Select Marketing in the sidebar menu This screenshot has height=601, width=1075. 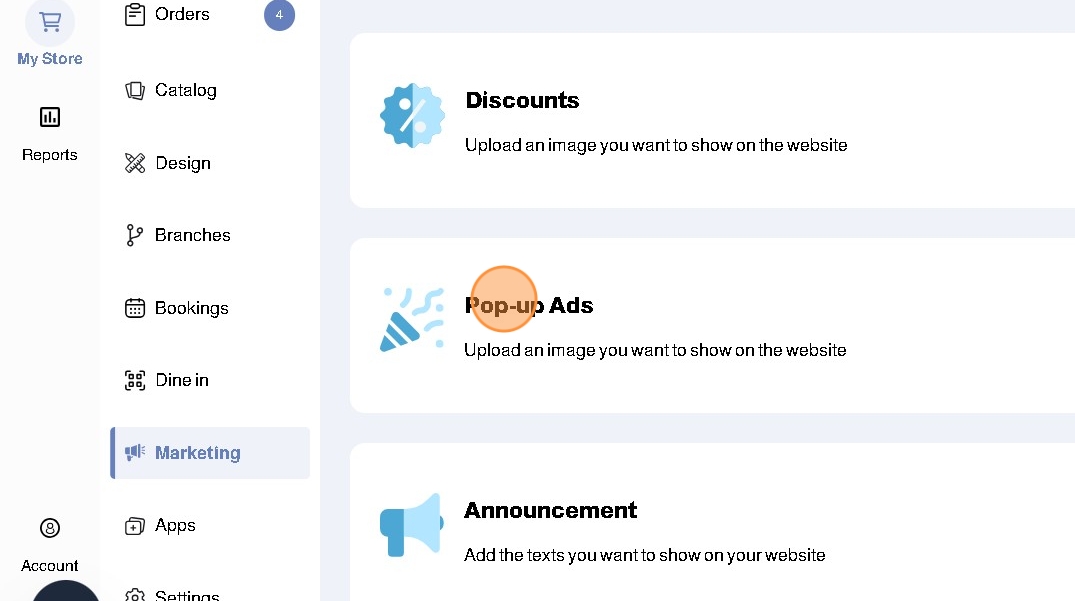coord(198,453)
